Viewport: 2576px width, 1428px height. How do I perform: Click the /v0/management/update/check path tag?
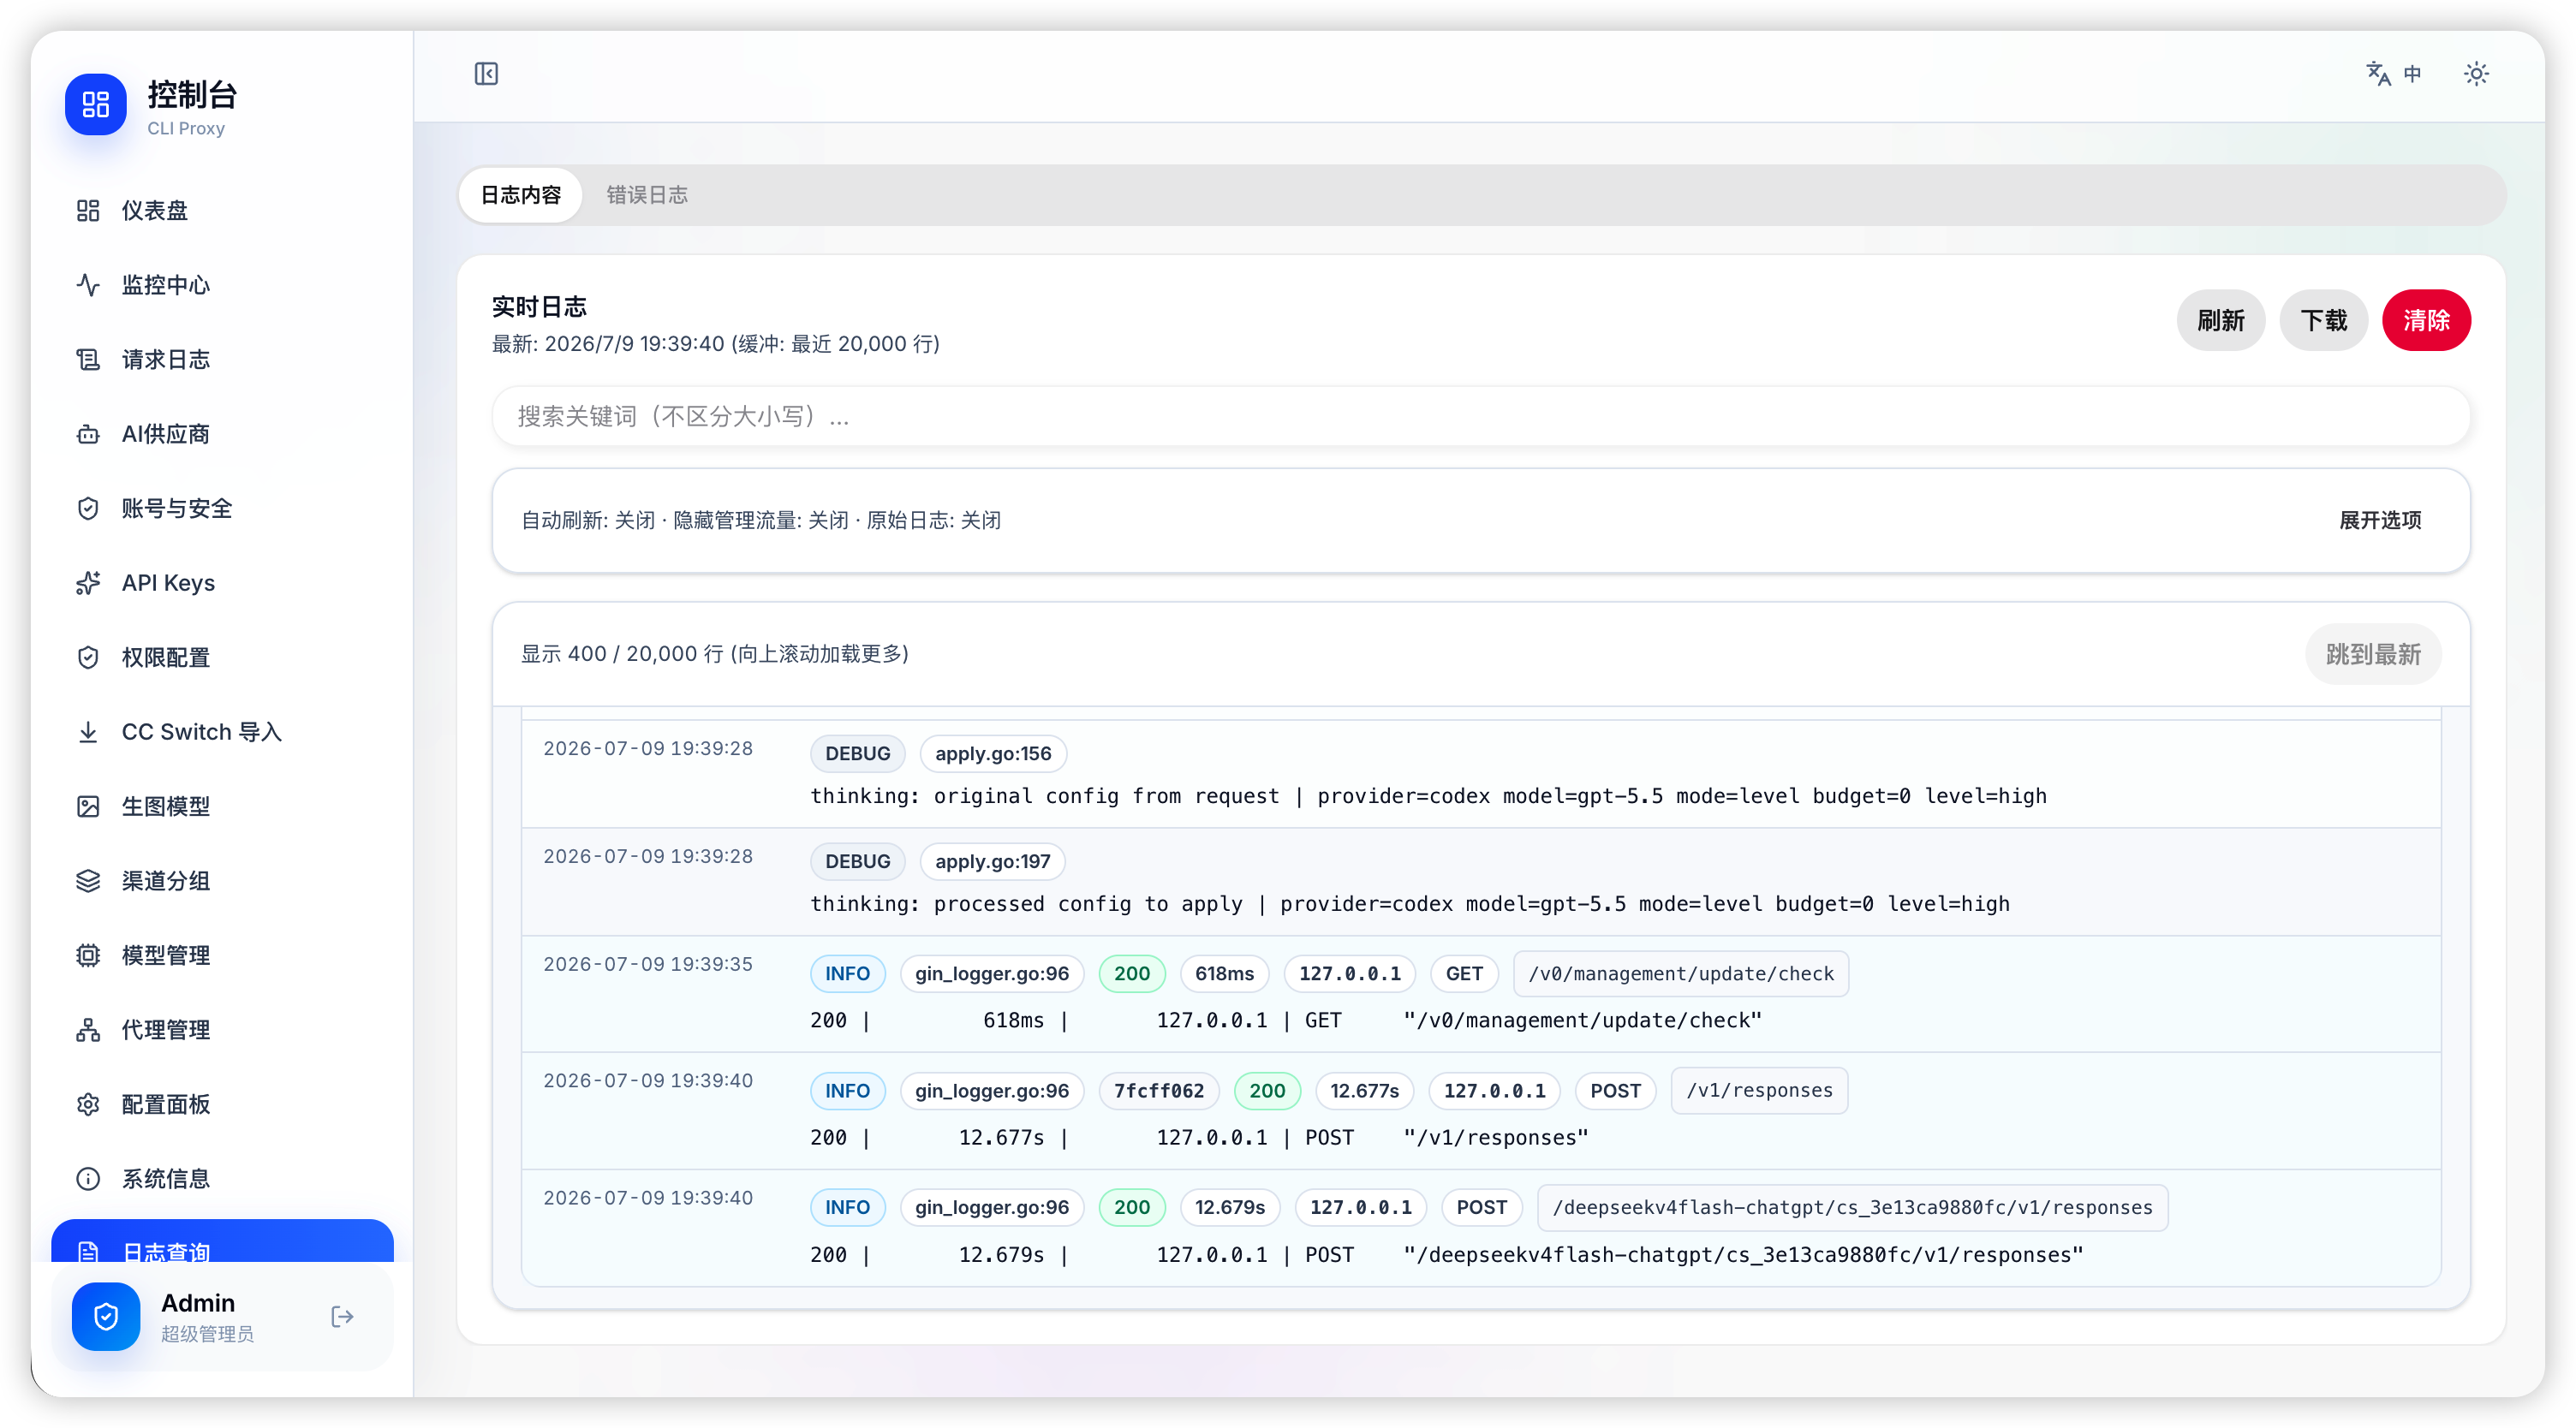tap(1681, 974)
